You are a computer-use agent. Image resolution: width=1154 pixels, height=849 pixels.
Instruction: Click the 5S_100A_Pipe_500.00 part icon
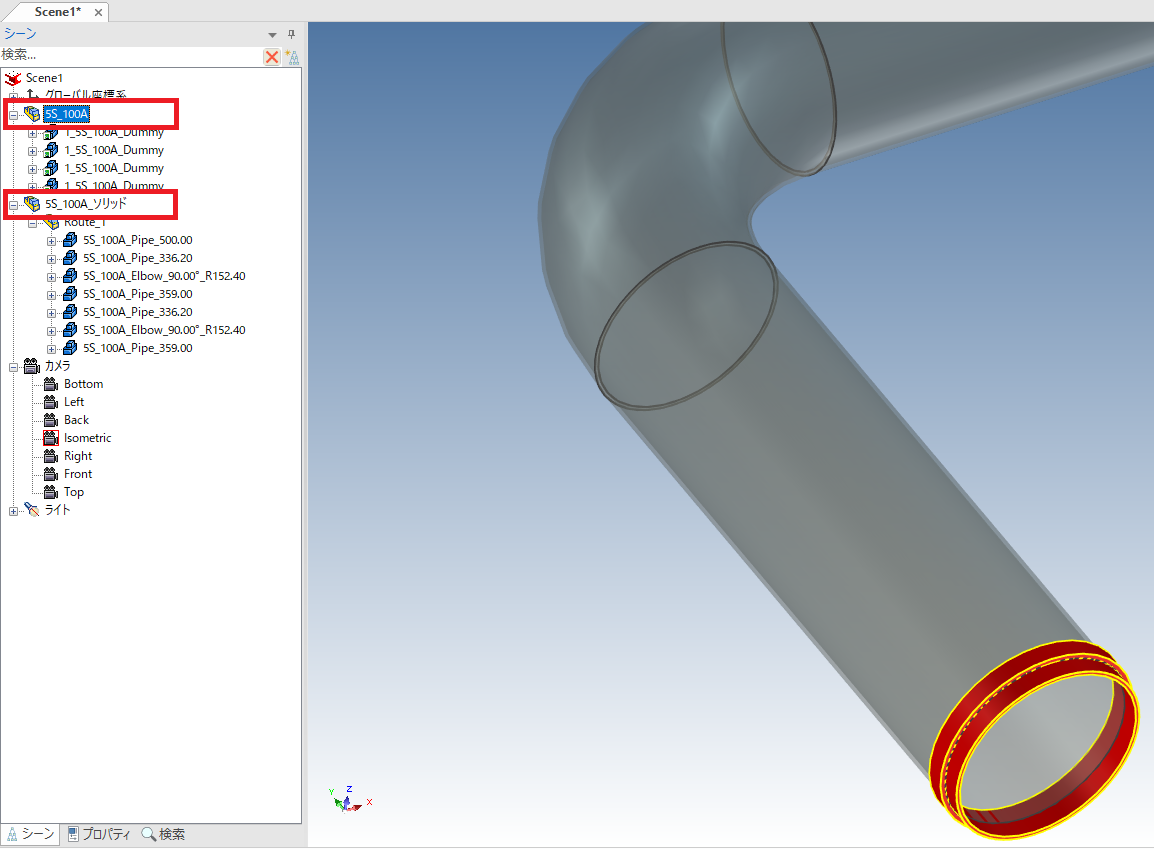tap(70, 240)
